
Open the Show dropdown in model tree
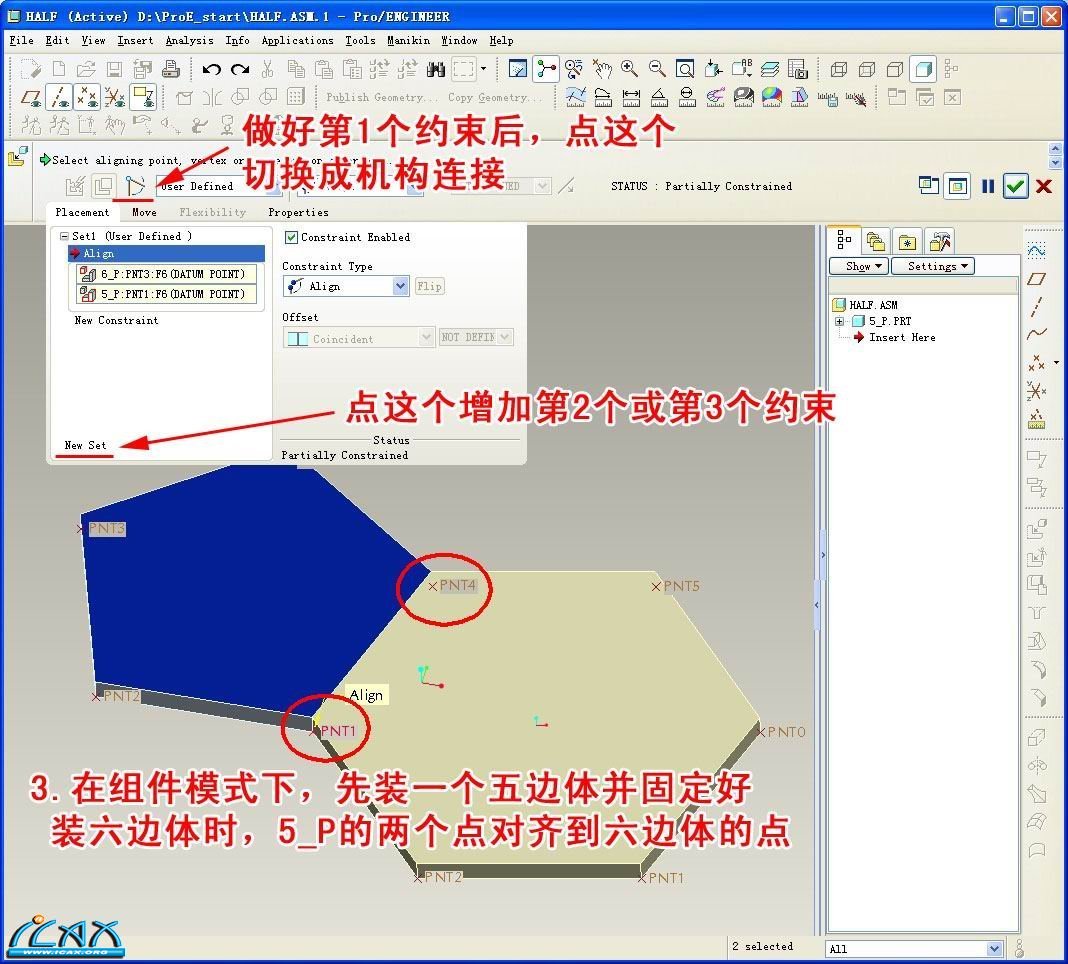pyautogui.click(x=859, y=266)
